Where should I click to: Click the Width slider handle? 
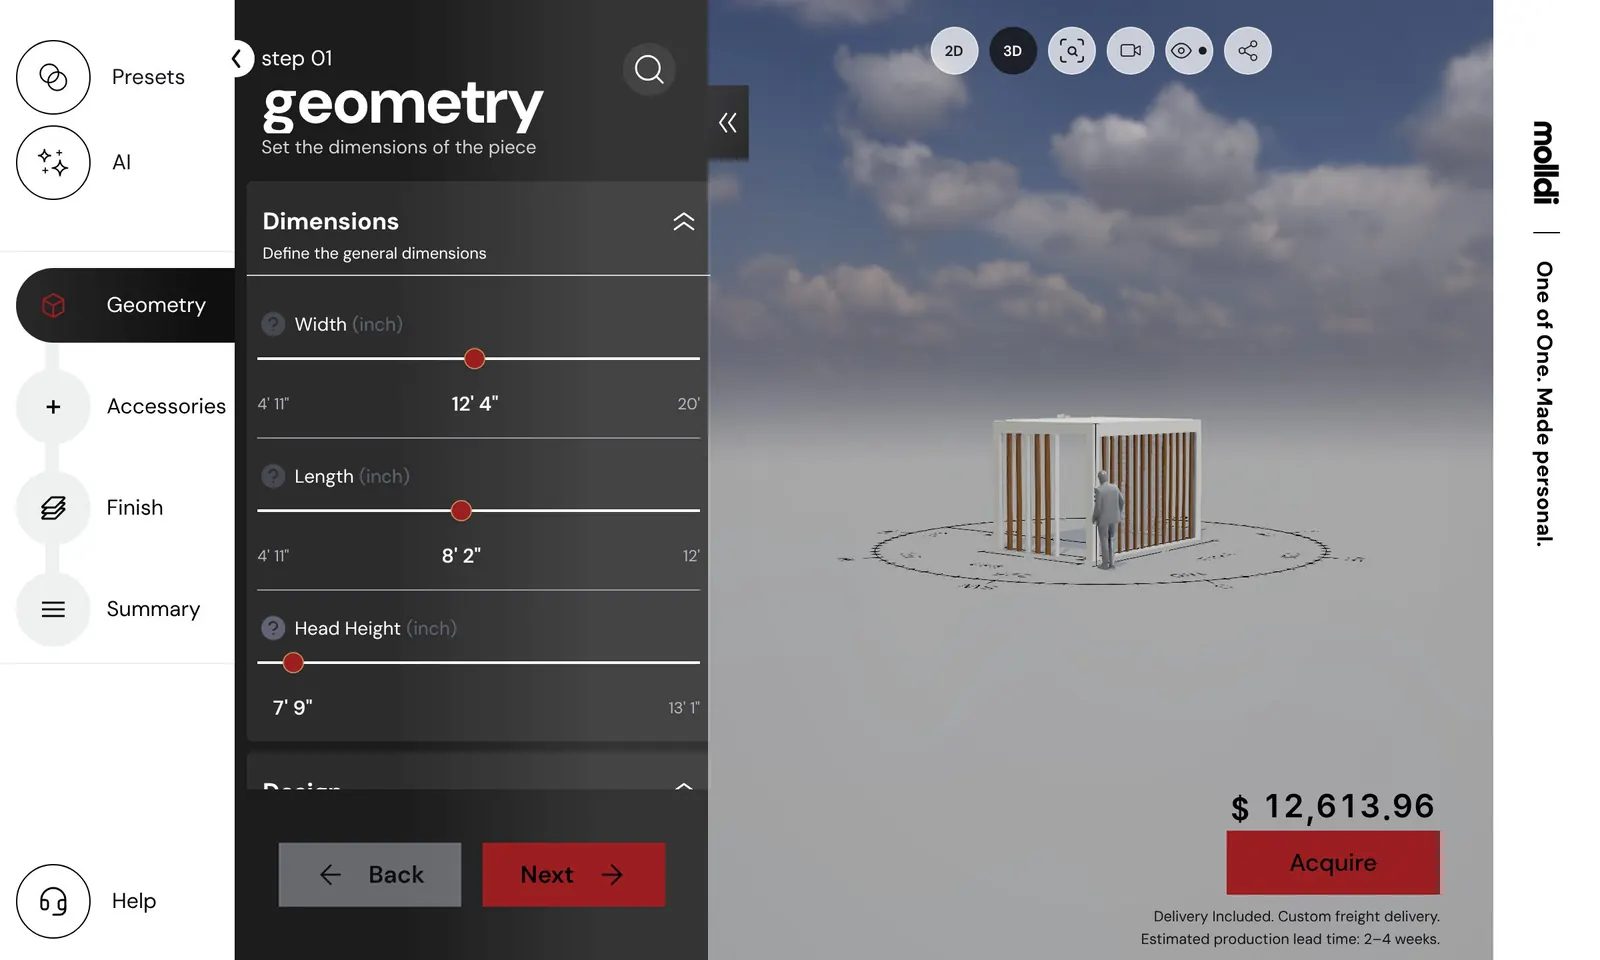pos(475,359)
